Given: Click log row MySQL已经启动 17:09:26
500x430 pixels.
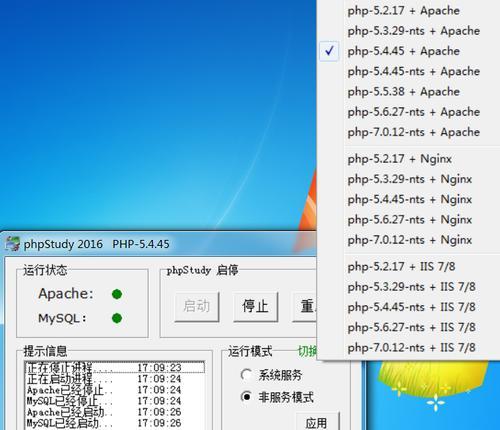Looking at the screenshot, I should [114, 423].
